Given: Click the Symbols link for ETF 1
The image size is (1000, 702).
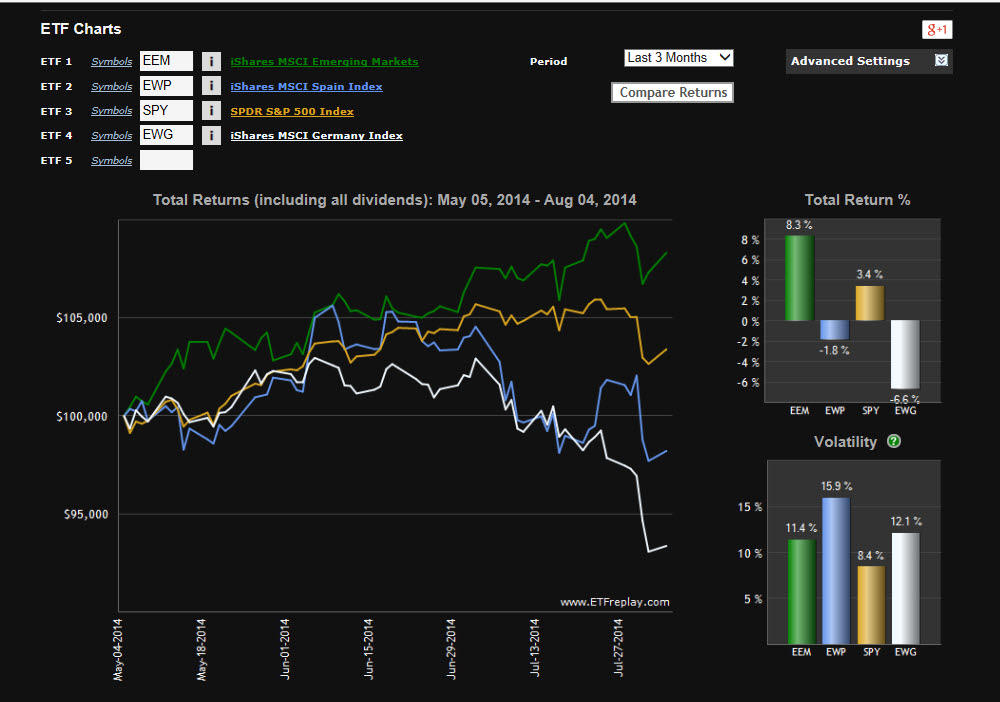Looking at the screenshot, I should tap(111, 62).
